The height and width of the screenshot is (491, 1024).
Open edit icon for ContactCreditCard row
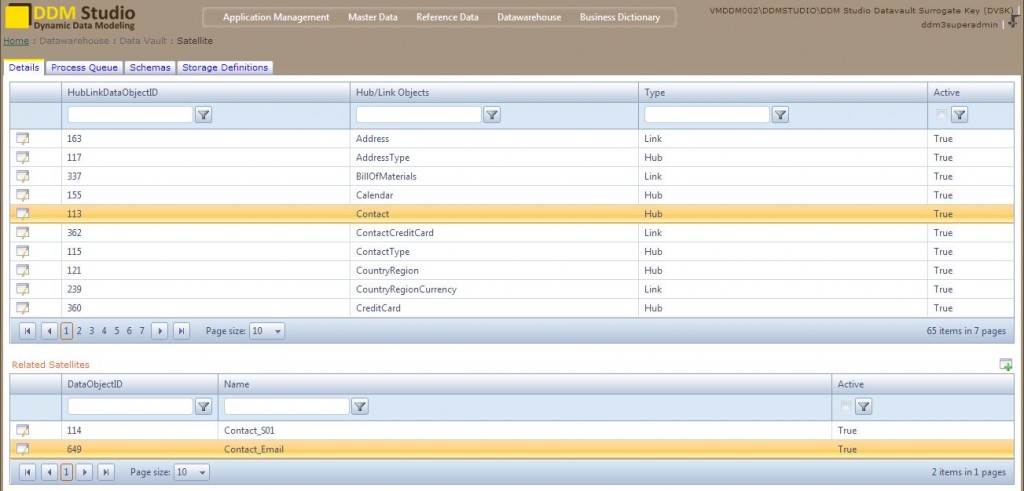(x=23, y=232)
